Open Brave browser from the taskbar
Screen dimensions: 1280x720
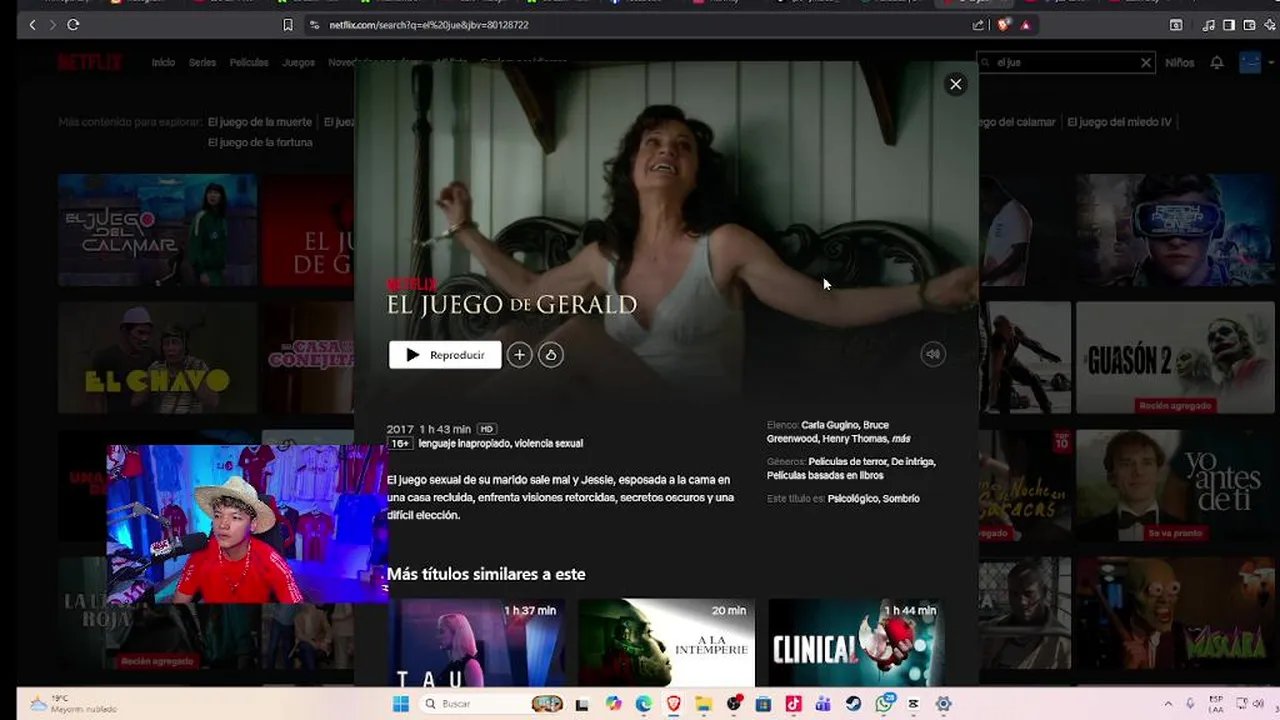pyautogui.click(x=674, y=704)
